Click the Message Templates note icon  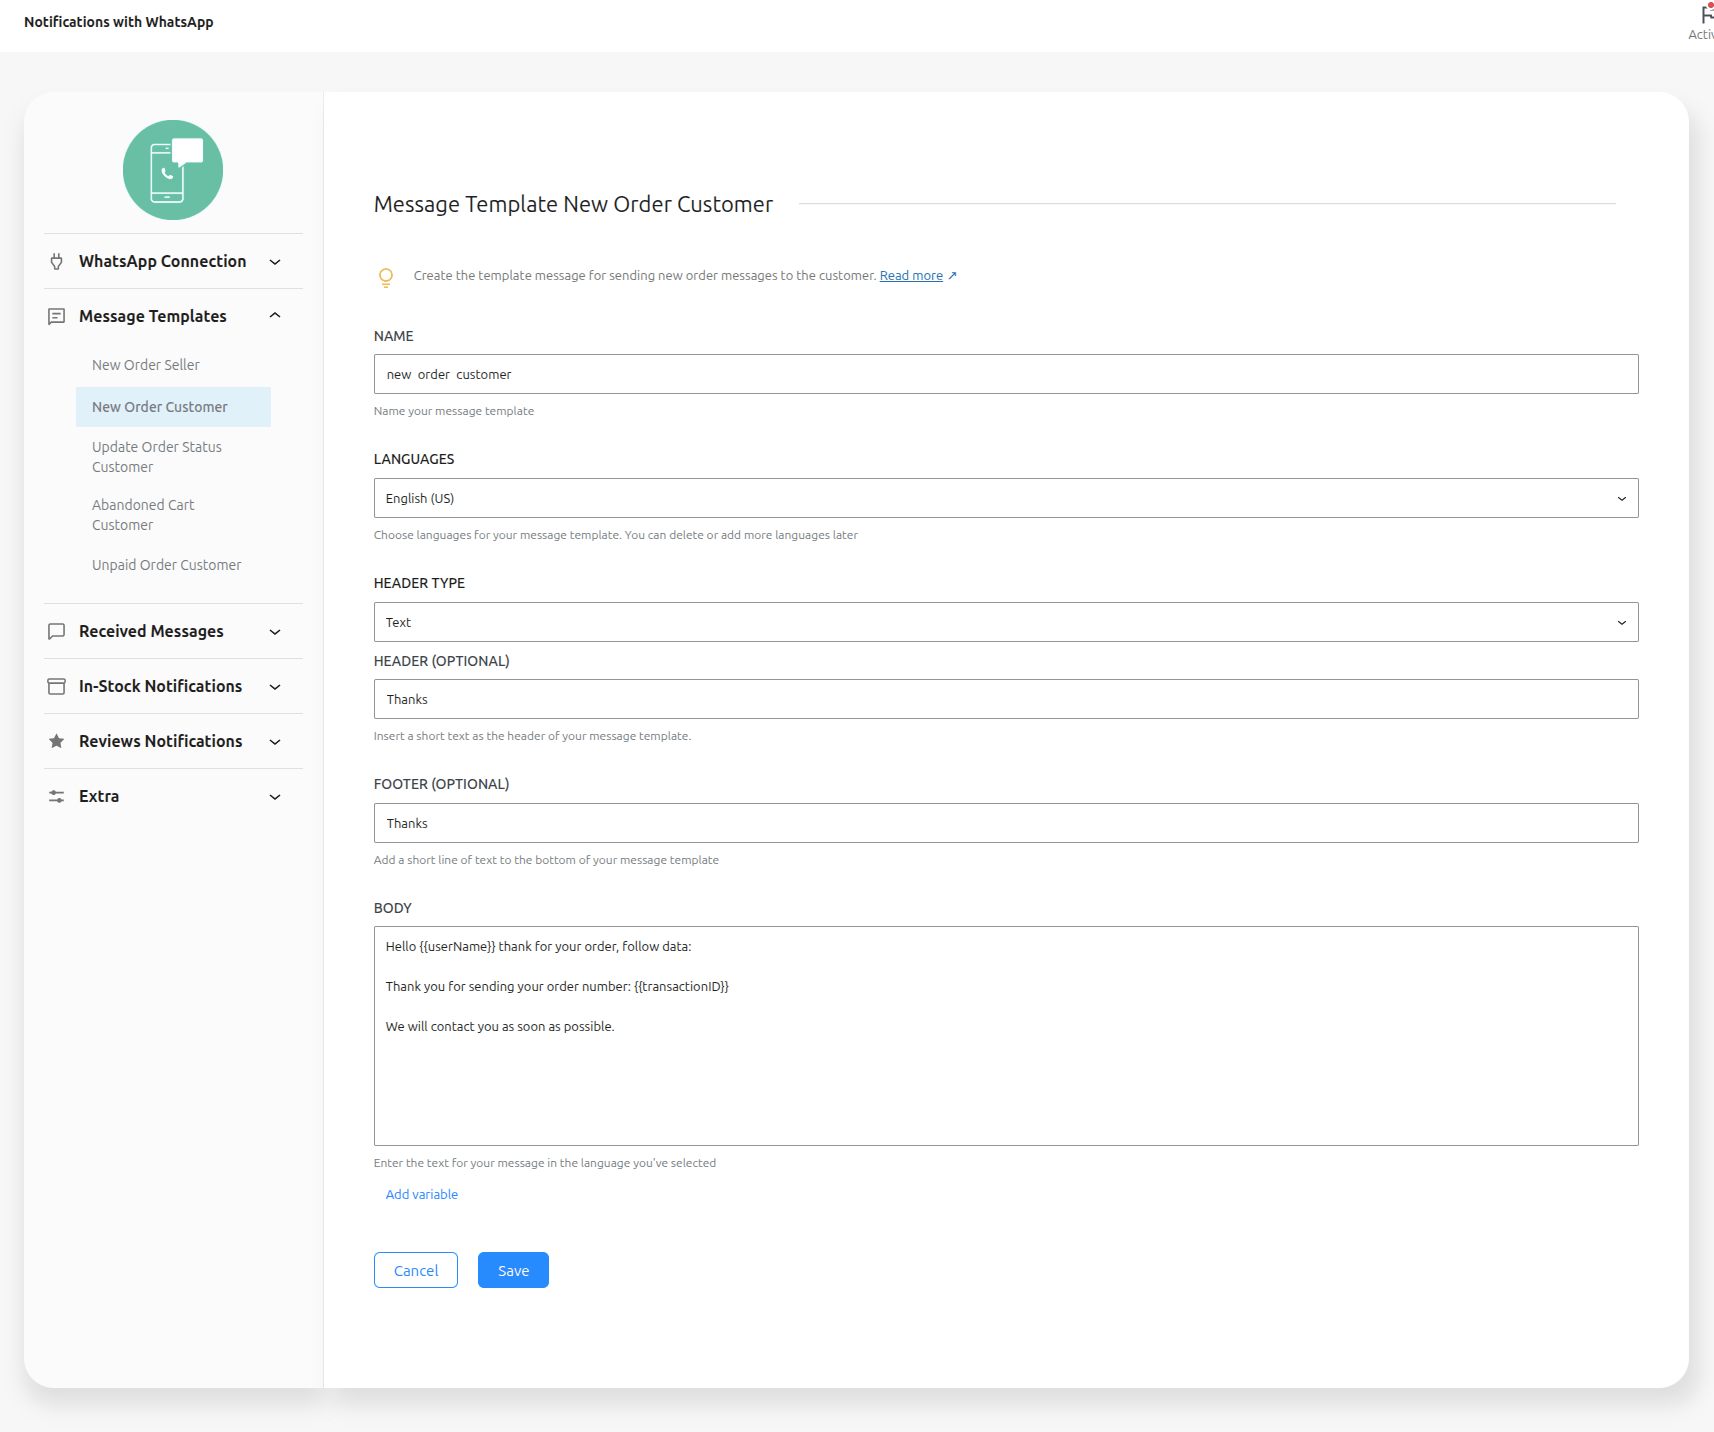coord(57,317)
